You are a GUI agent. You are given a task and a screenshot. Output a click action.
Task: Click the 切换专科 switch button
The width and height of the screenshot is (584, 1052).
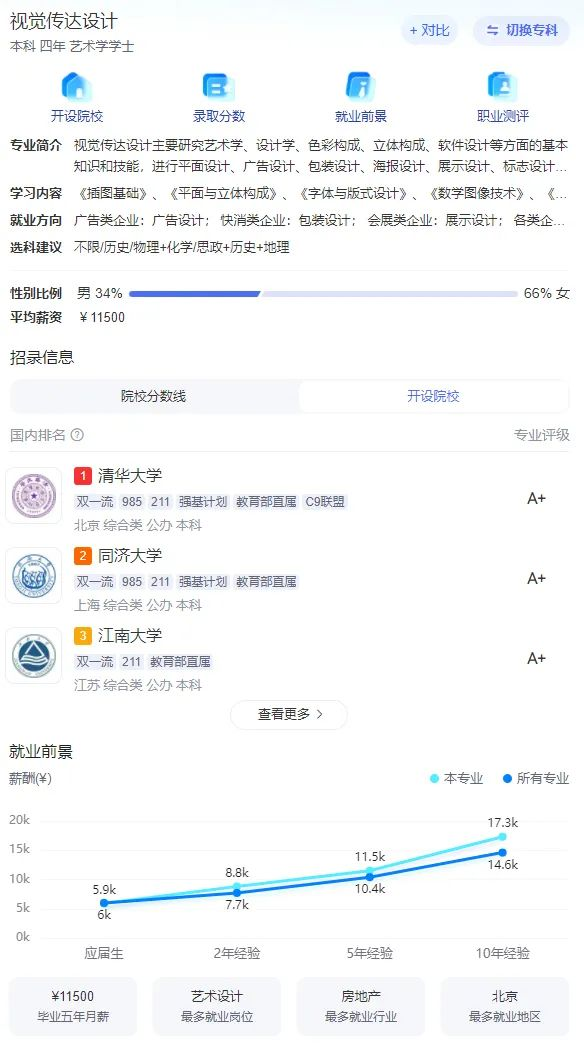[522, 30]
